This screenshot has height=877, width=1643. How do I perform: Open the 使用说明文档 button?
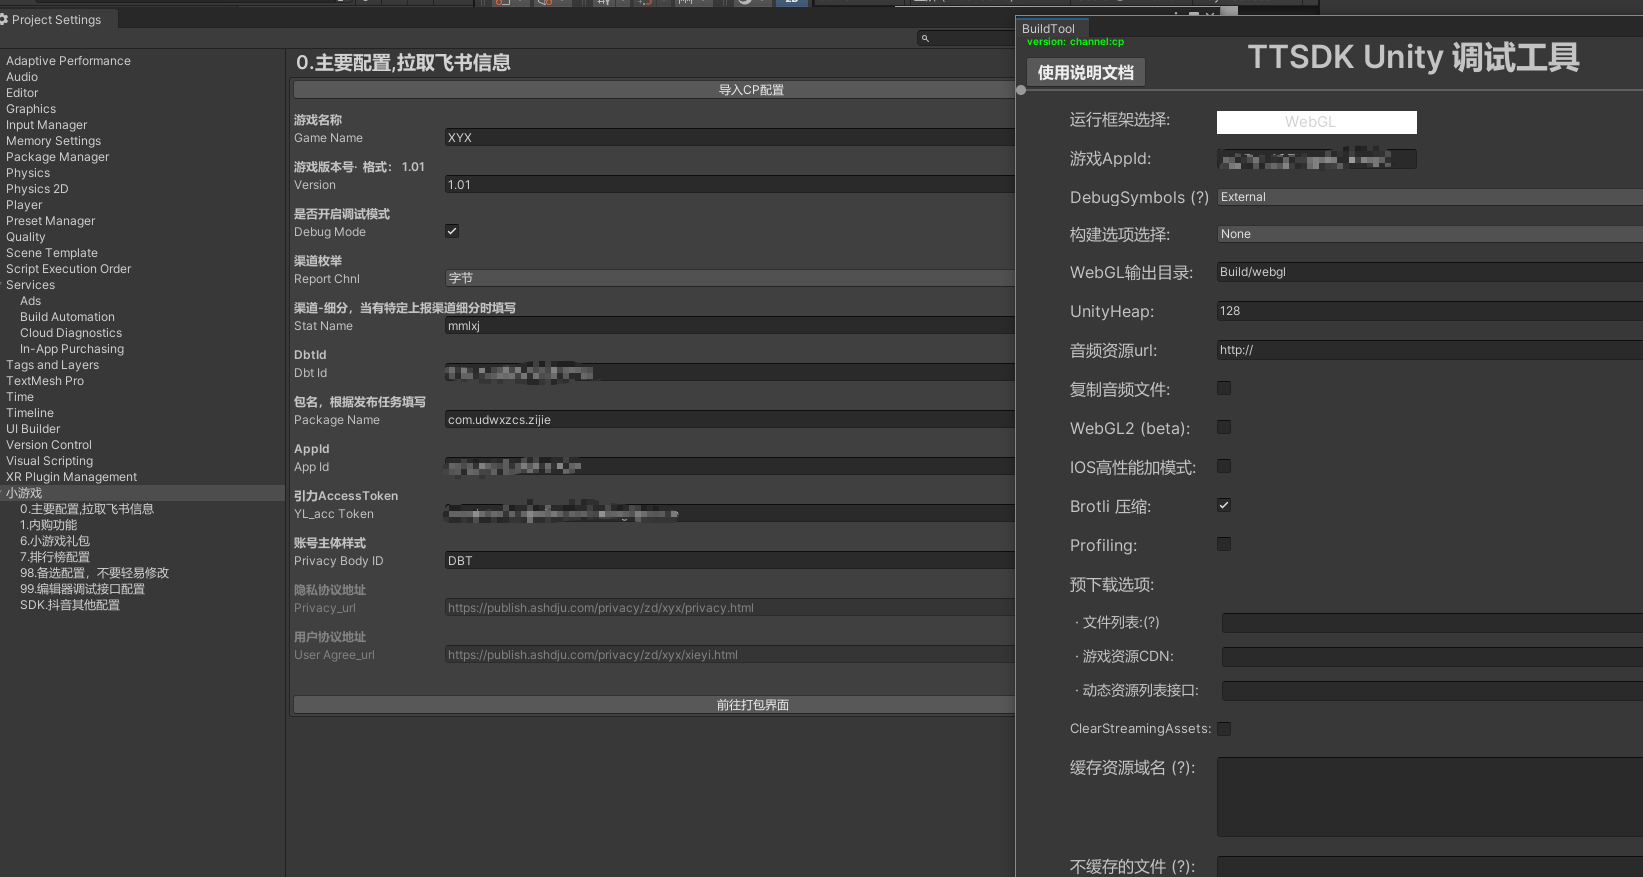click(1085, 72)
